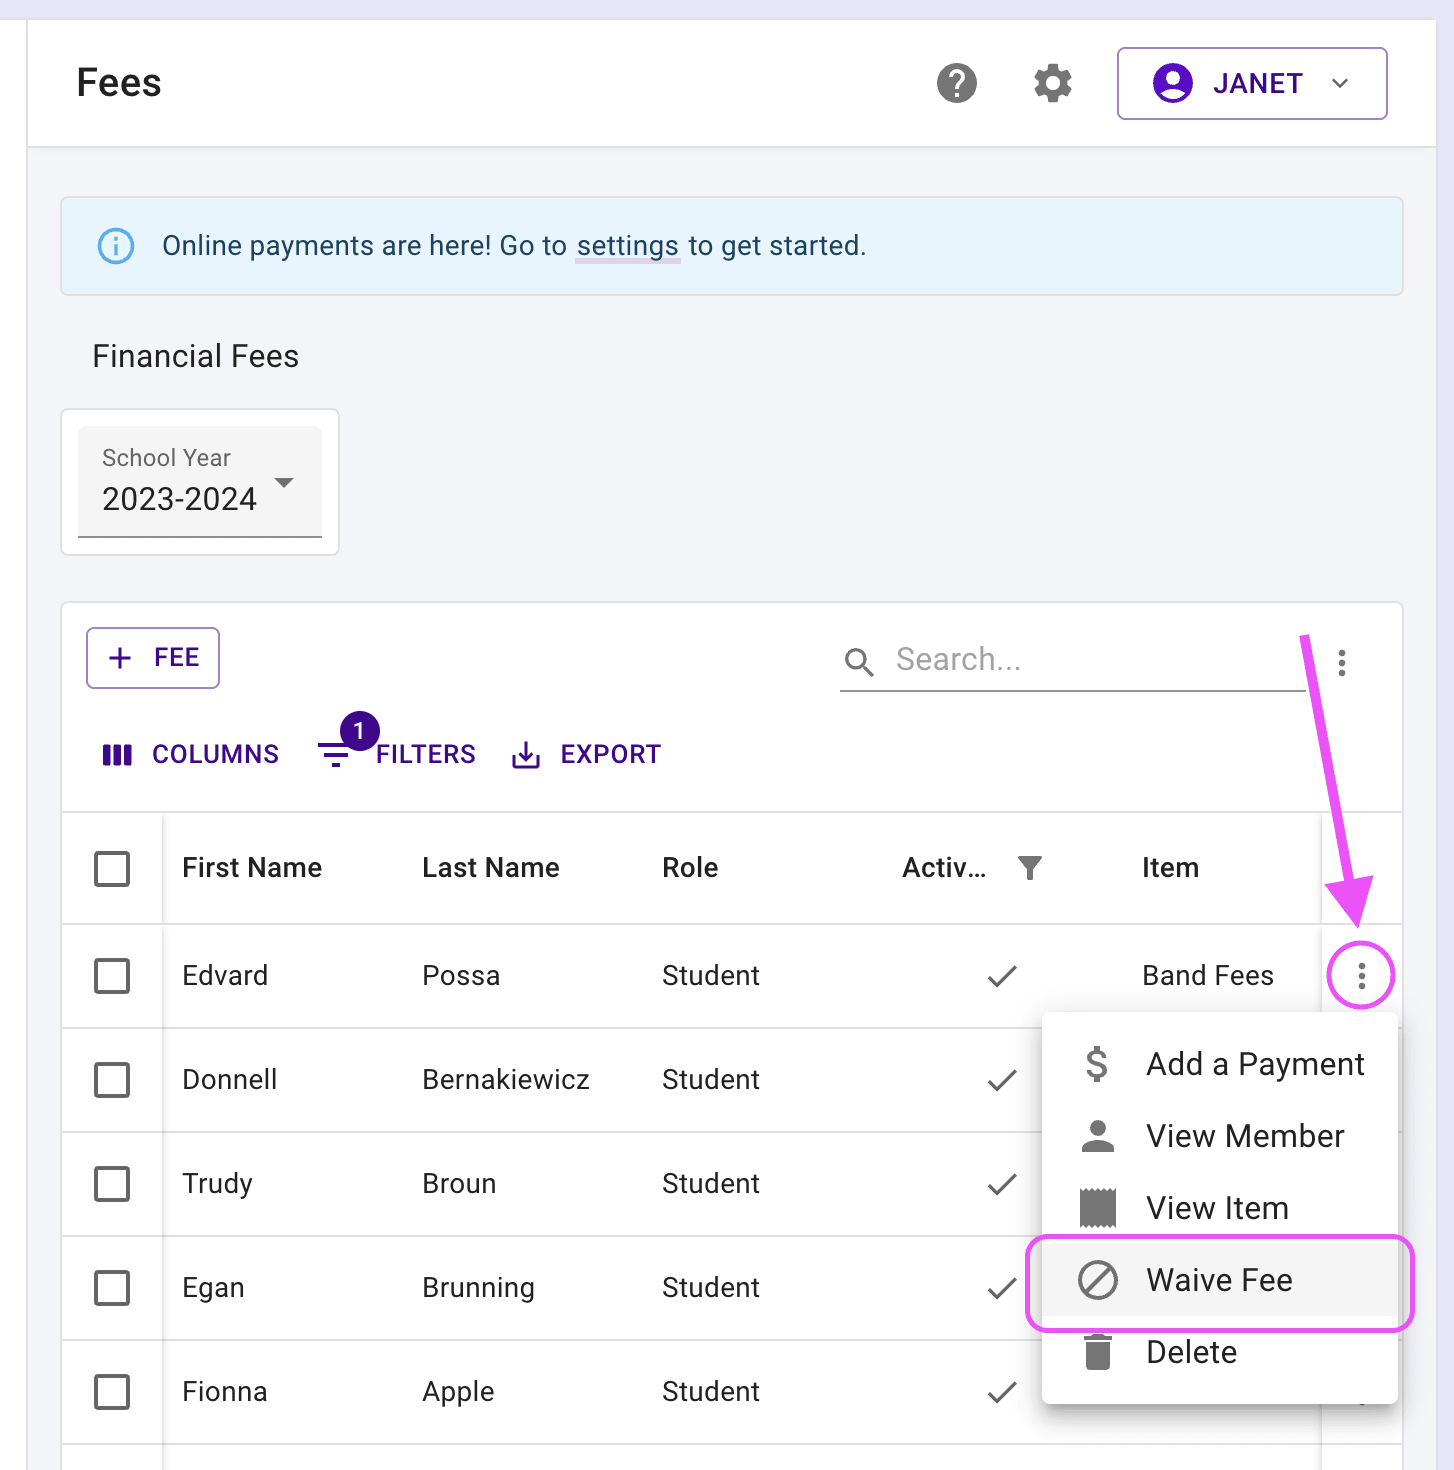Click the Band Fees cell in Edvard's row
1454x1470 pixels.
1208,976
